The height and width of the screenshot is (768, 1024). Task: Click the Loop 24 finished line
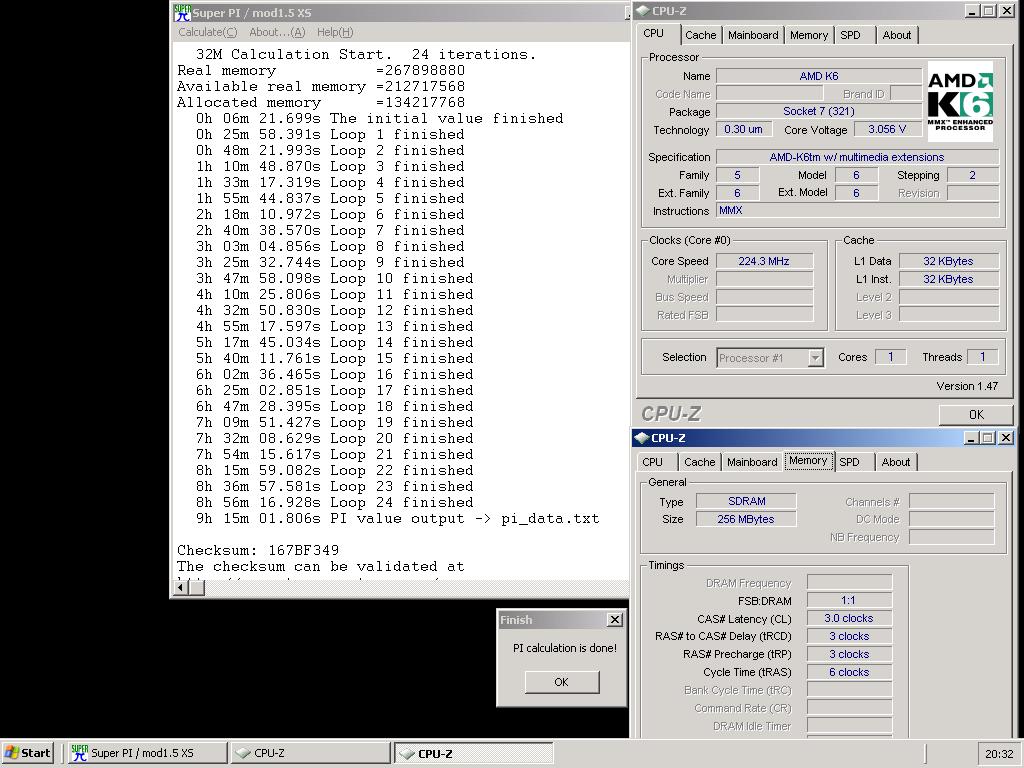(x=334, y=503)
